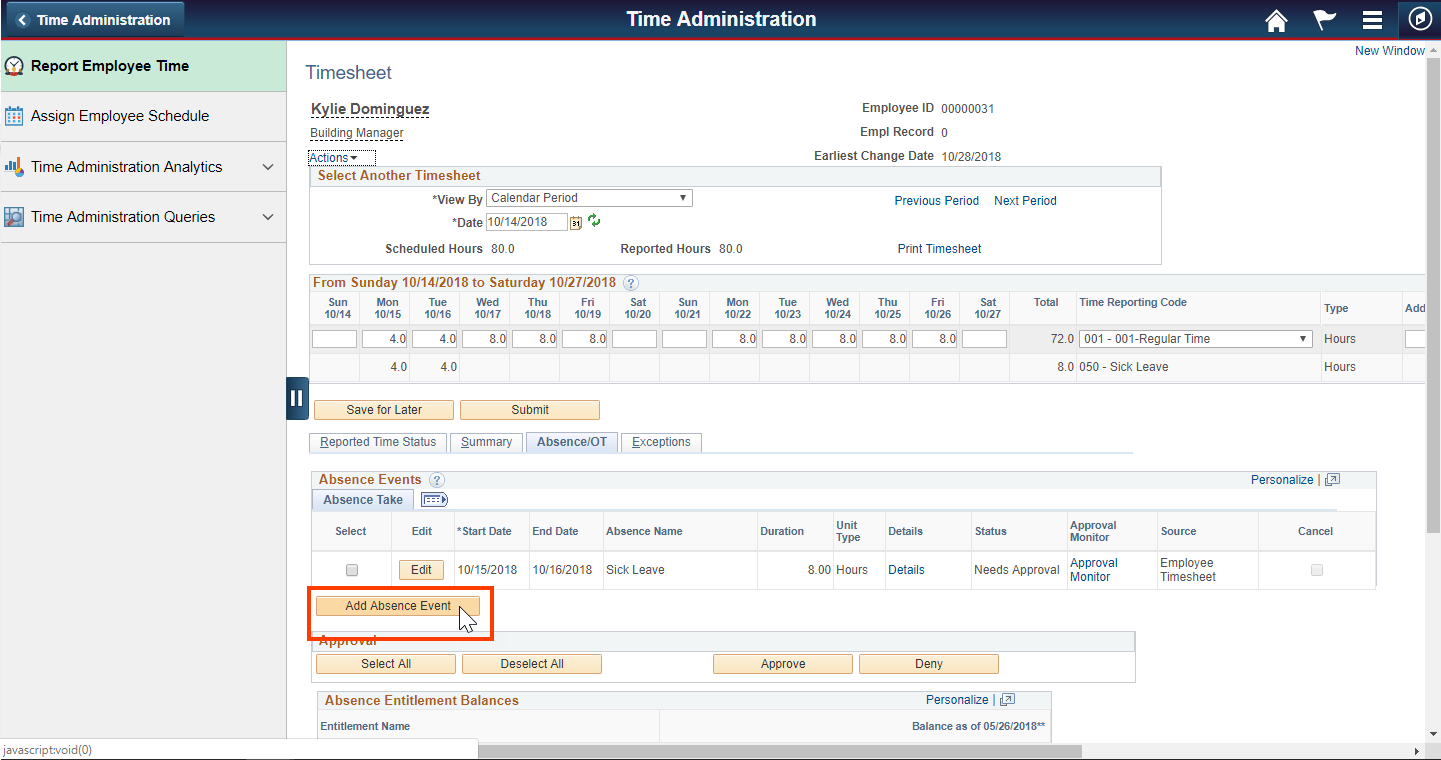Open the NavBar compass icon

coord(1420,20)
